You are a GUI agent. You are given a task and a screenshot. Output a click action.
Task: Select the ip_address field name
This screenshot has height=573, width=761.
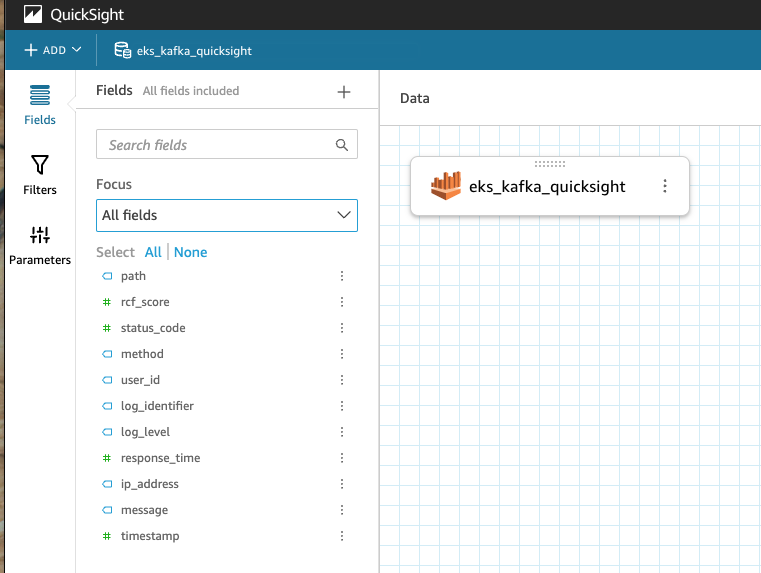pyautogui.click(x=149, y=484)
